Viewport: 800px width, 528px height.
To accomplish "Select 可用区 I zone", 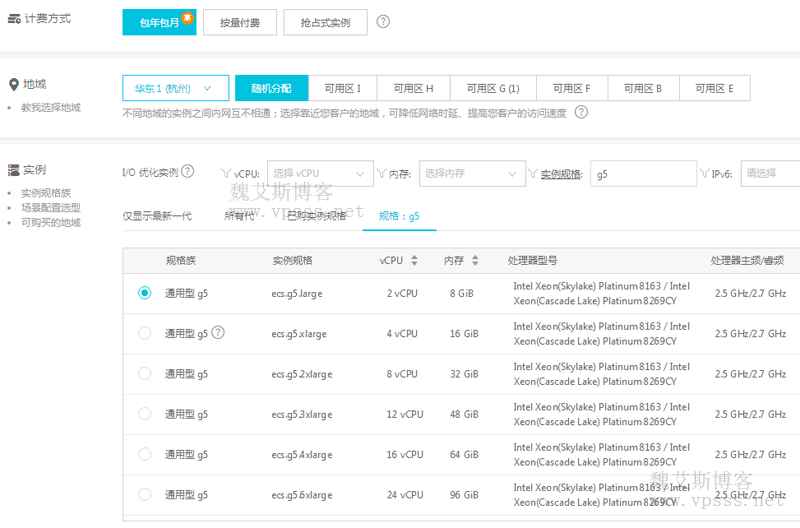I will pos(342,88).
